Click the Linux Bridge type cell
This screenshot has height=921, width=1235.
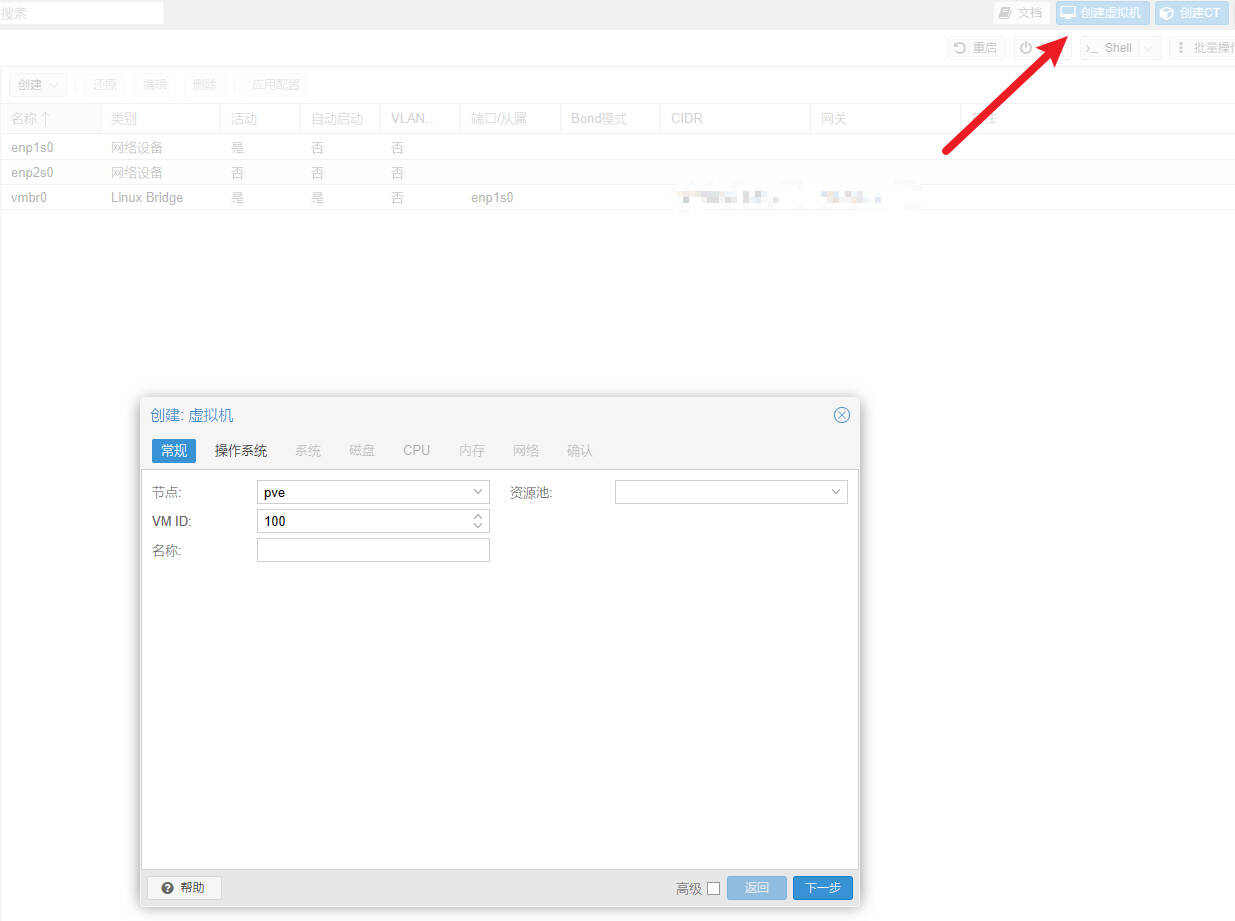147,197
